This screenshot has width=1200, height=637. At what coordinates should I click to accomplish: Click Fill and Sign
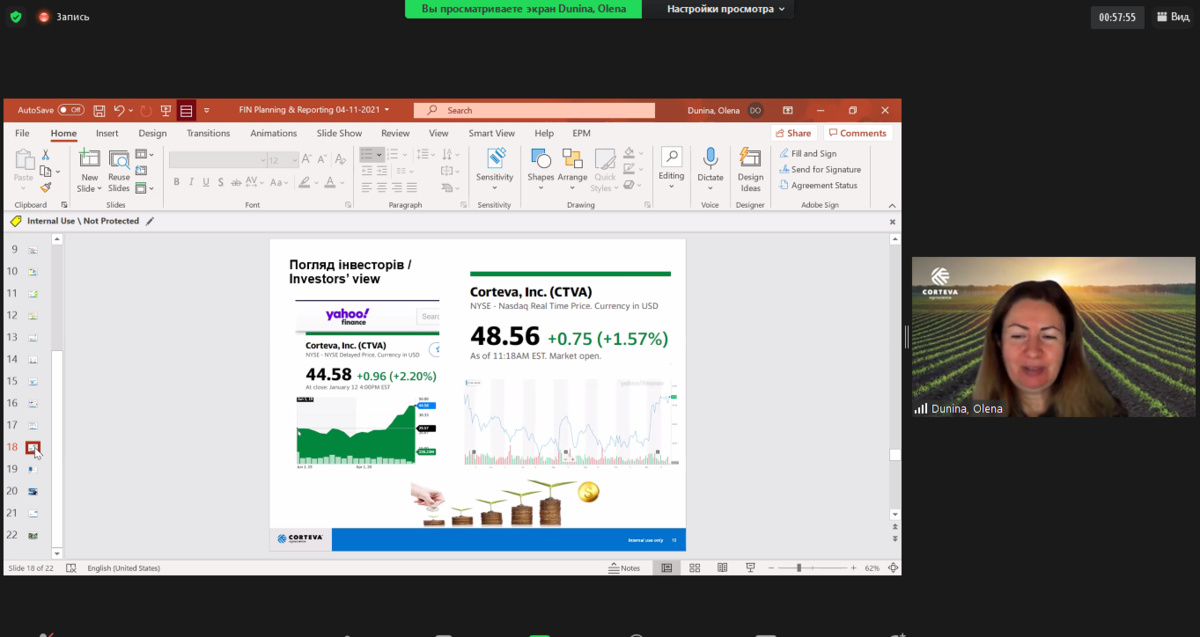(x=807, y=153)
